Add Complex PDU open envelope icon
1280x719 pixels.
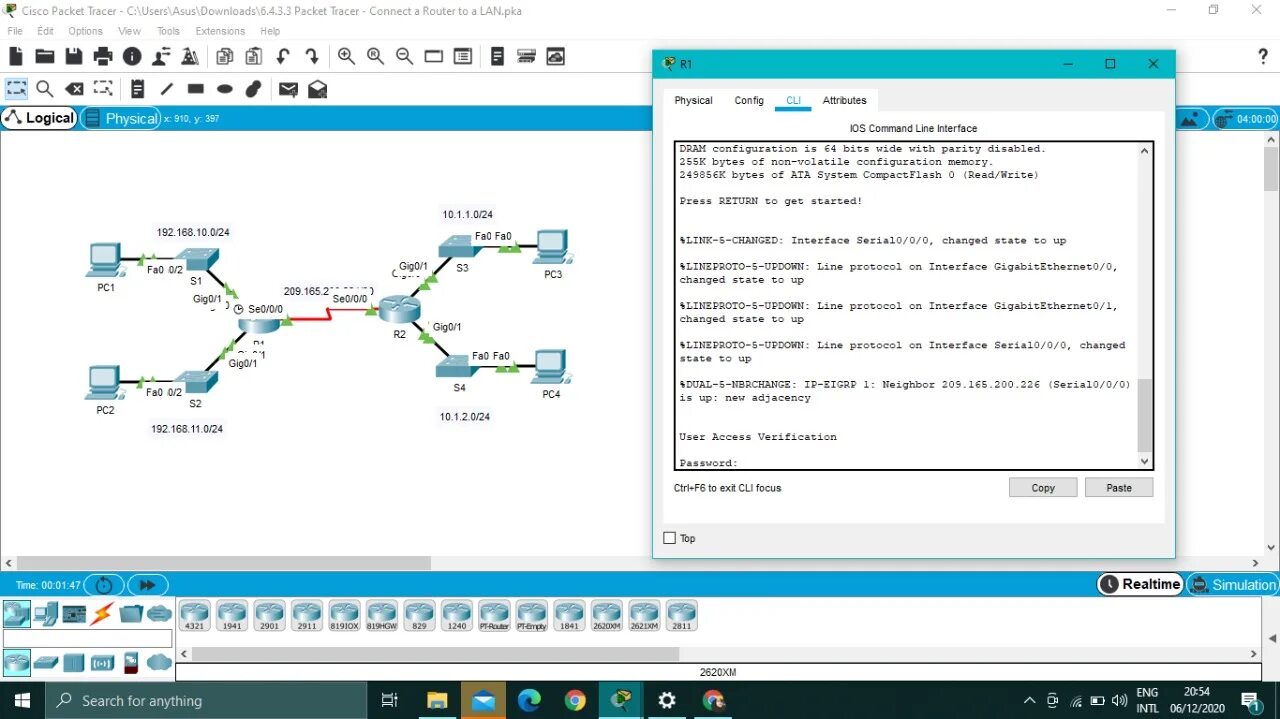(317, 89)
